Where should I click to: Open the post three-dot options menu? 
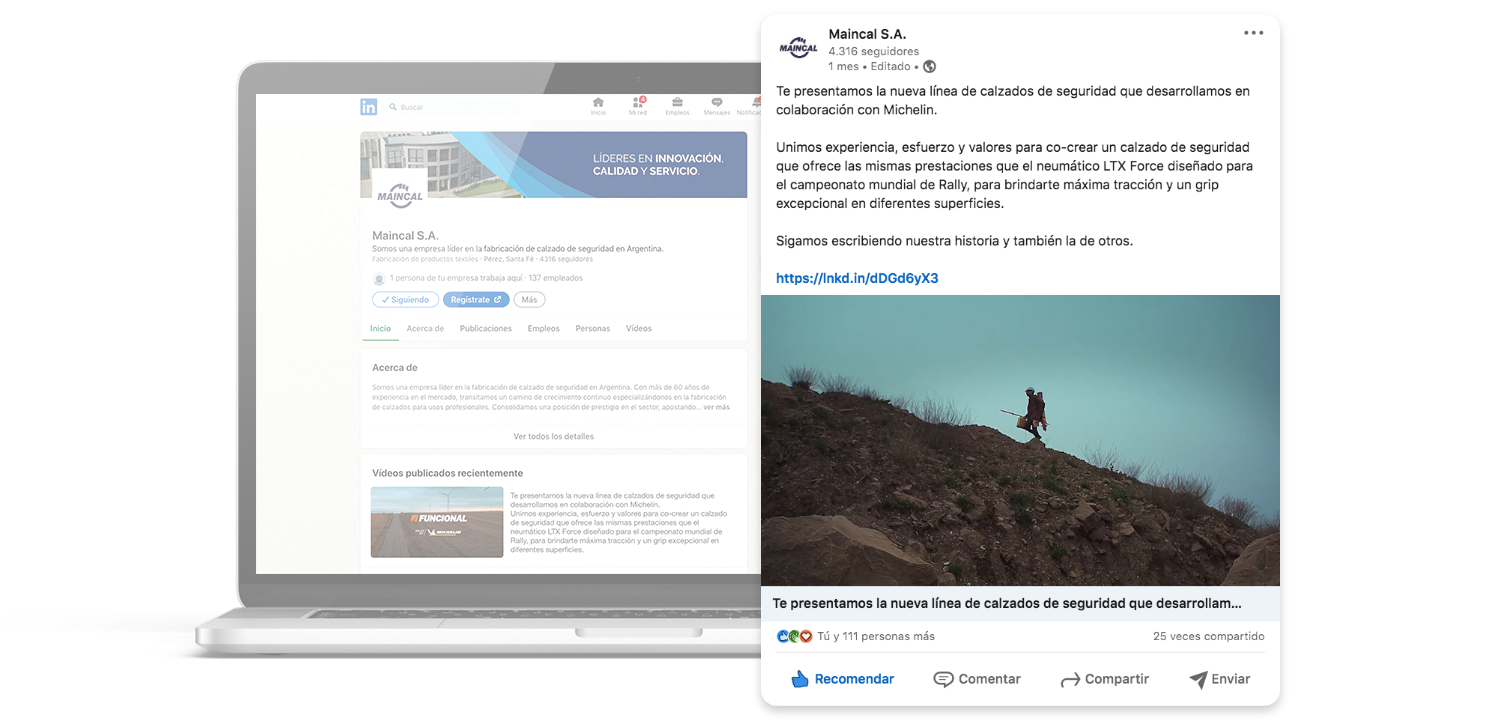click(1254, 33)
